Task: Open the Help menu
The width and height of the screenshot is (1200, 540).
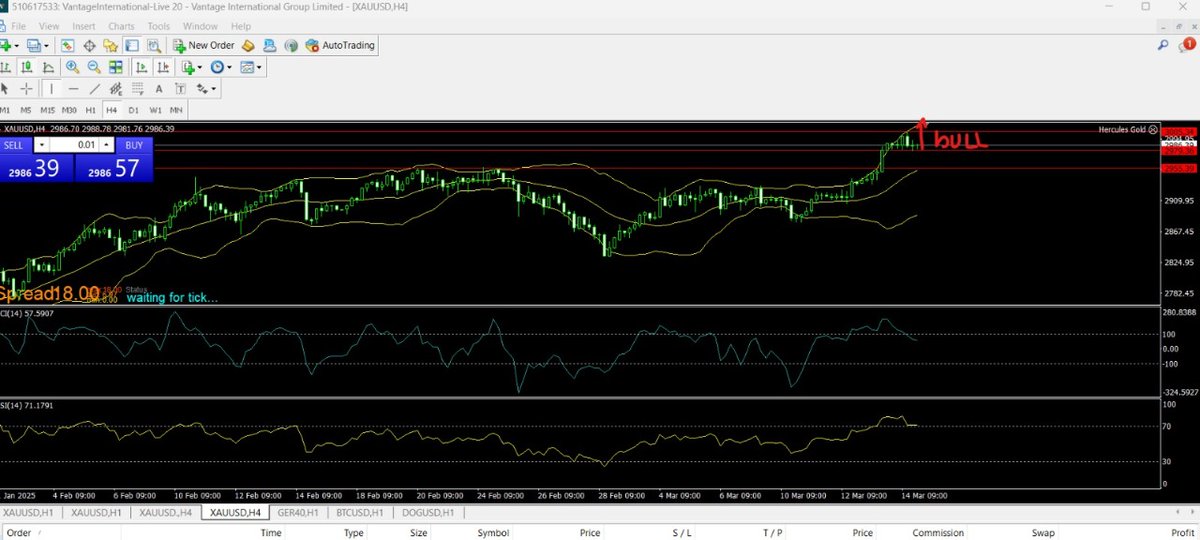Action: (x=241, y=26)
